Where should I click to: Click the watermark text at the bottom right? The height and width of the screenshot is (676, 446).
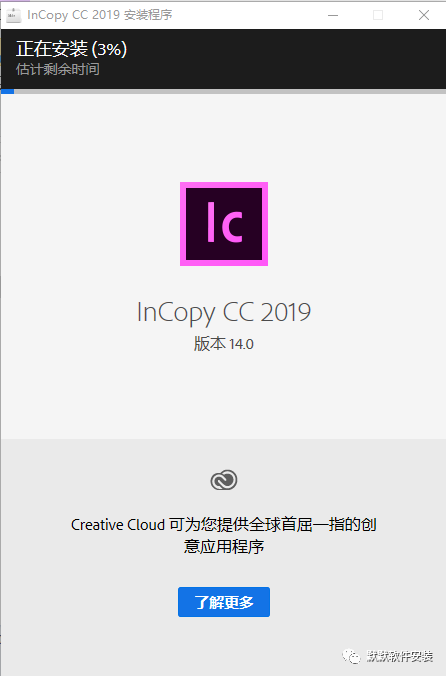tap(400, 656)
